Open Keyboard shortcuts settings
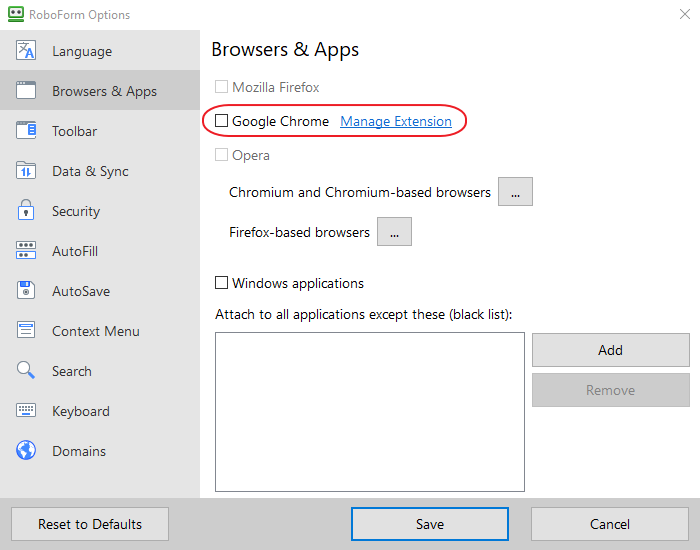700x550 pixels. coord(100,410)
